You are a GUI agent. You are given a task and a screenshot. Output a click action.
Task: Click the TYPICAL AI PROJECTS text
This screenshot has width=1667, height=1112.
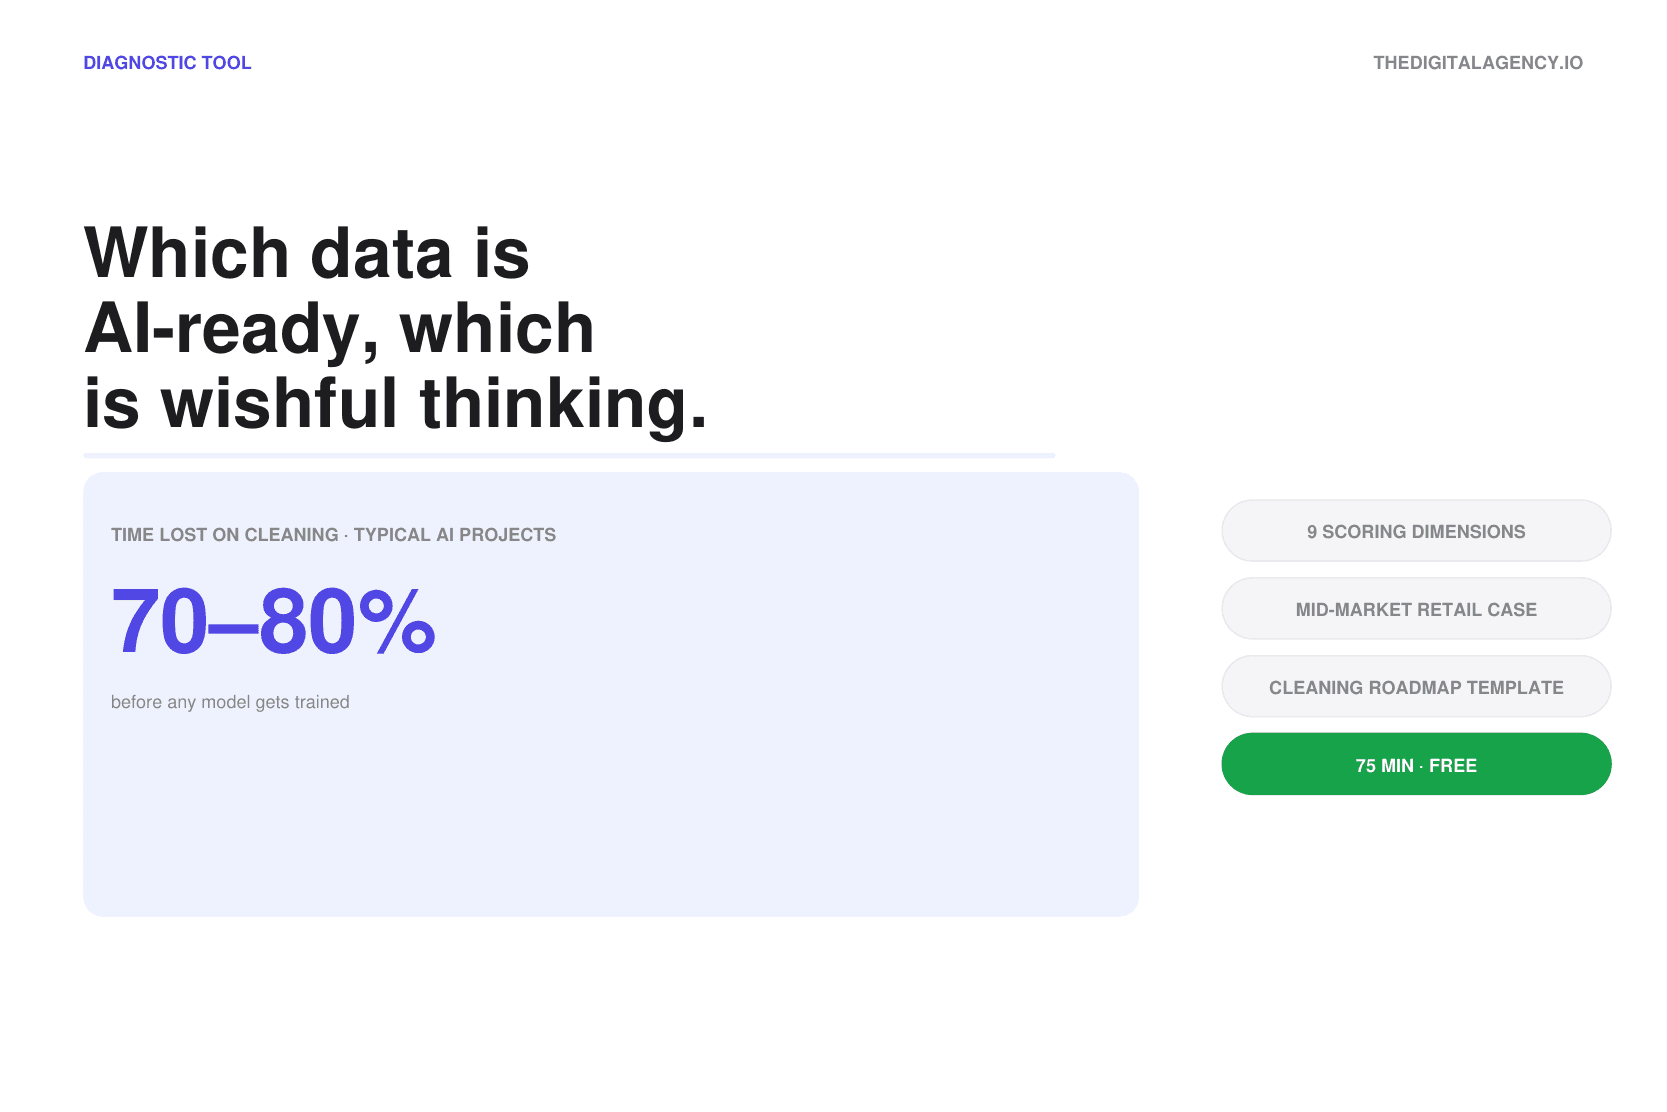pos(455,535)
